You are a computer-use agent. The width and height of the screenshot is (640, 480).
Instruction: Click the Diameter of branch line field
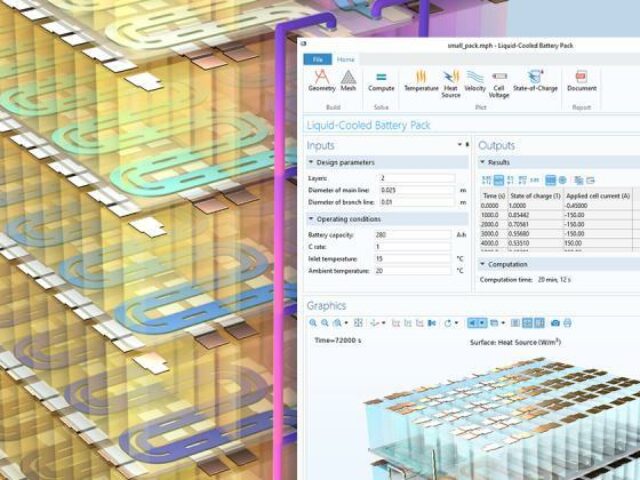pyautogui.click(x=417, y=202)
